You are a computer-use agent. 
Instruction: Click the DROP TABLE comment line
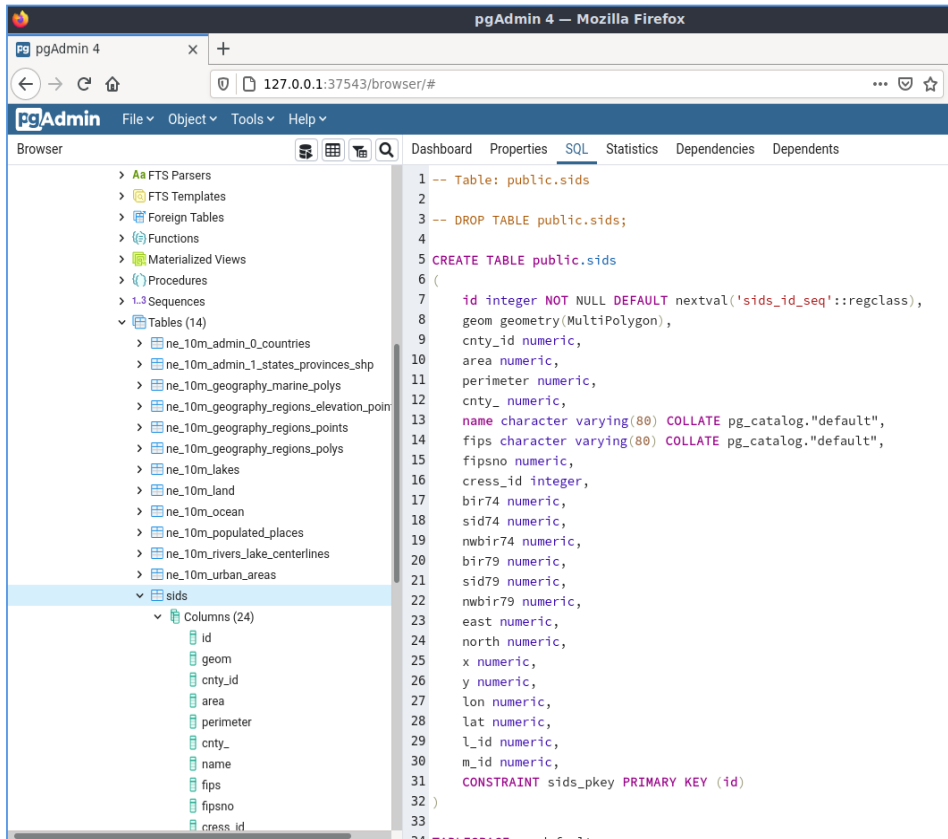pyautogui.click(x=529, y=220)
